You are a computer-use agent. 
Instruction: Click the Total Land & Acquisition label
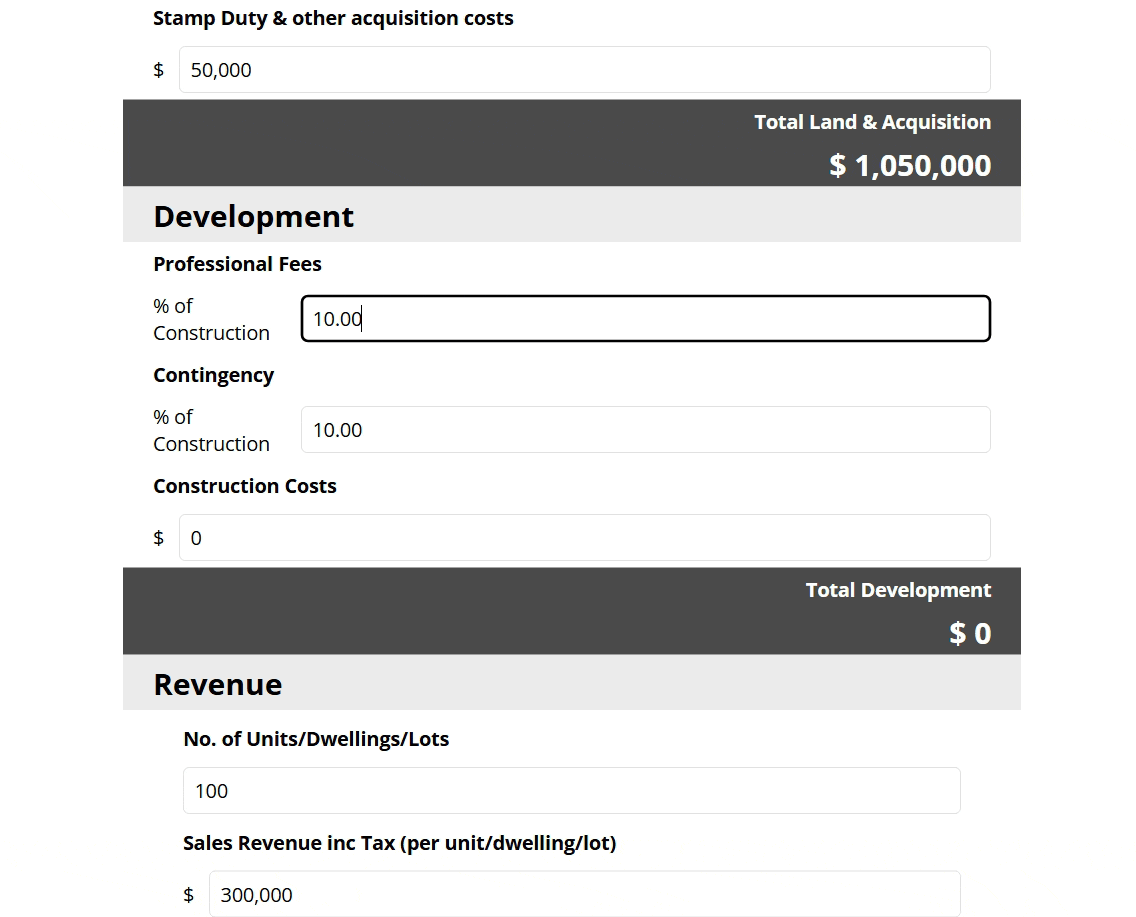pos(872,122)
